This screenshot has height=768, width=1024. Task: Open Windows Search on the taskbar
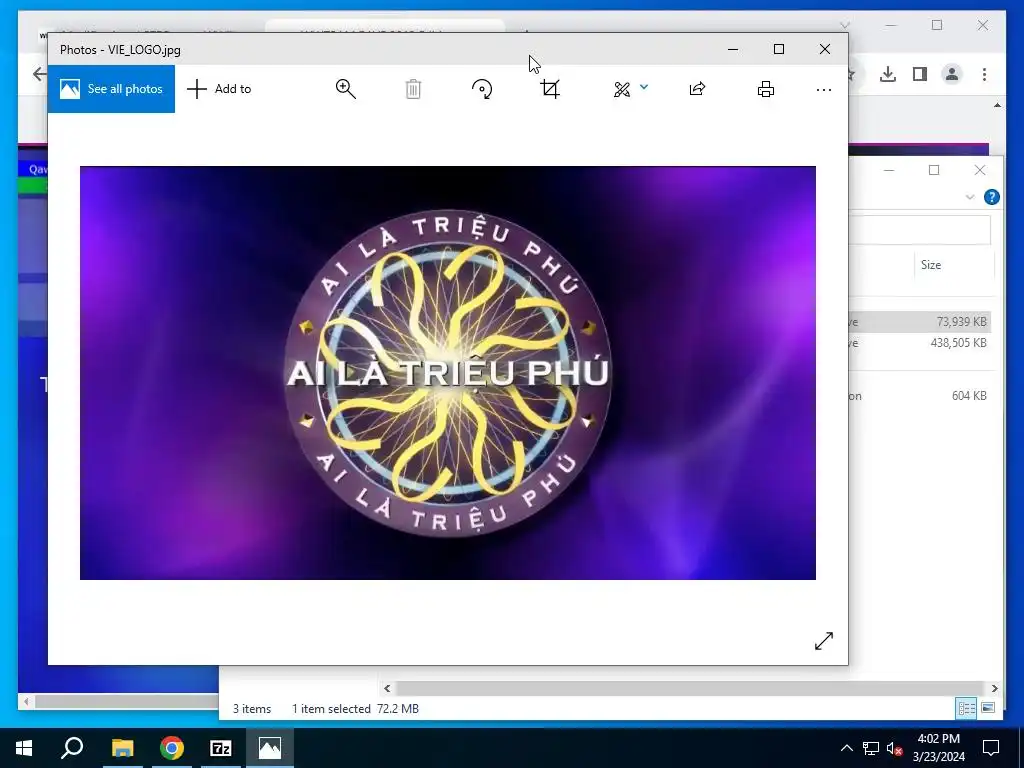point(72,748)
